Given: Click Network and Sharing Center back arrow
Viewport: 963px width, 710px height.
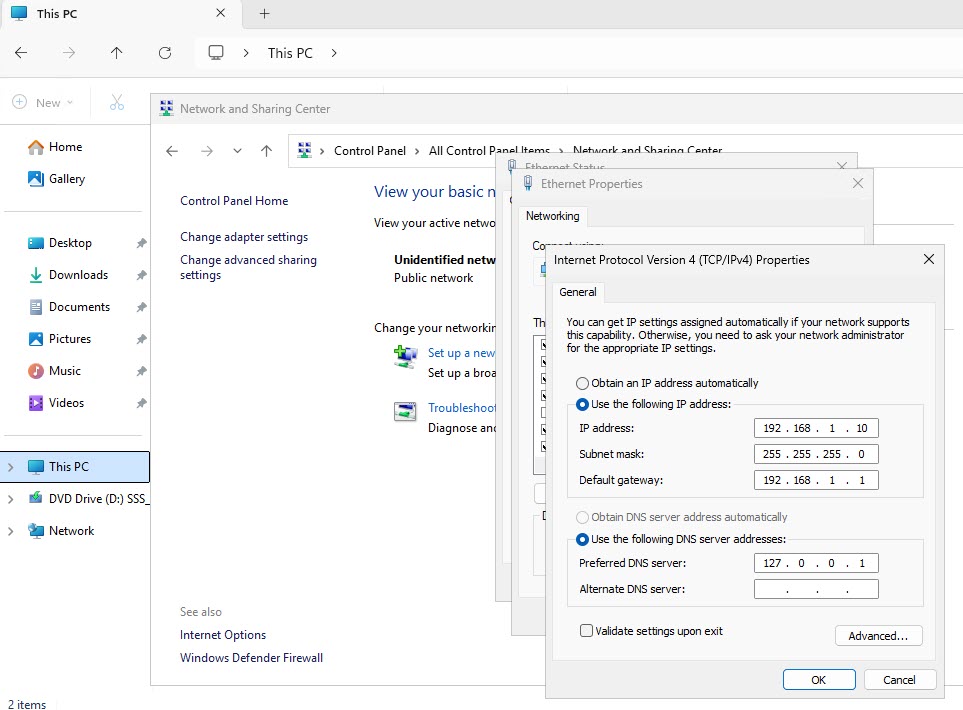Looking at the screenshot, I should pos(172,151).
